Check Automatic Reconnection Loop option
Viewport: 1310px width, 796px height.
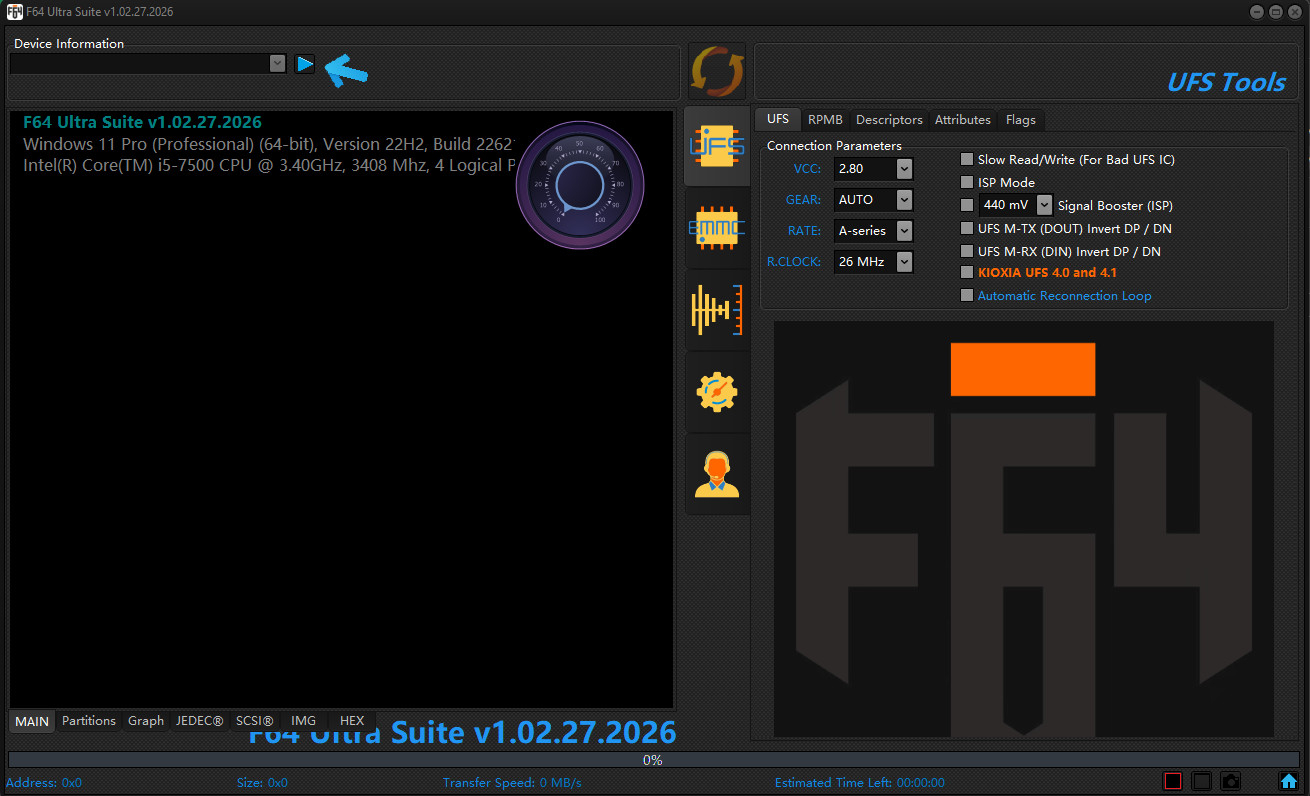pos(967,295)
